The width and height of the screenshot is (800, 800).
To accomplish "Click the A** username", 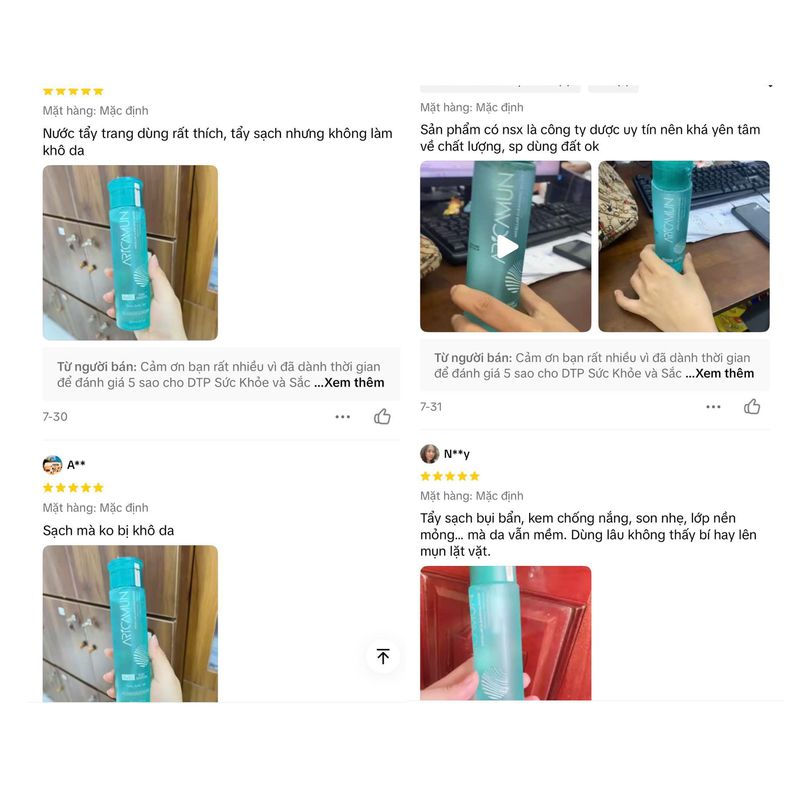I will (x=76, y=465).
